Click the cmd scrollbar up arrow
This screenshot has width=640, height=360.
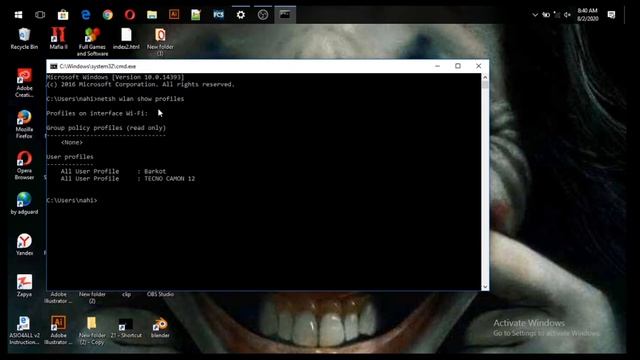tap(485, 77)
